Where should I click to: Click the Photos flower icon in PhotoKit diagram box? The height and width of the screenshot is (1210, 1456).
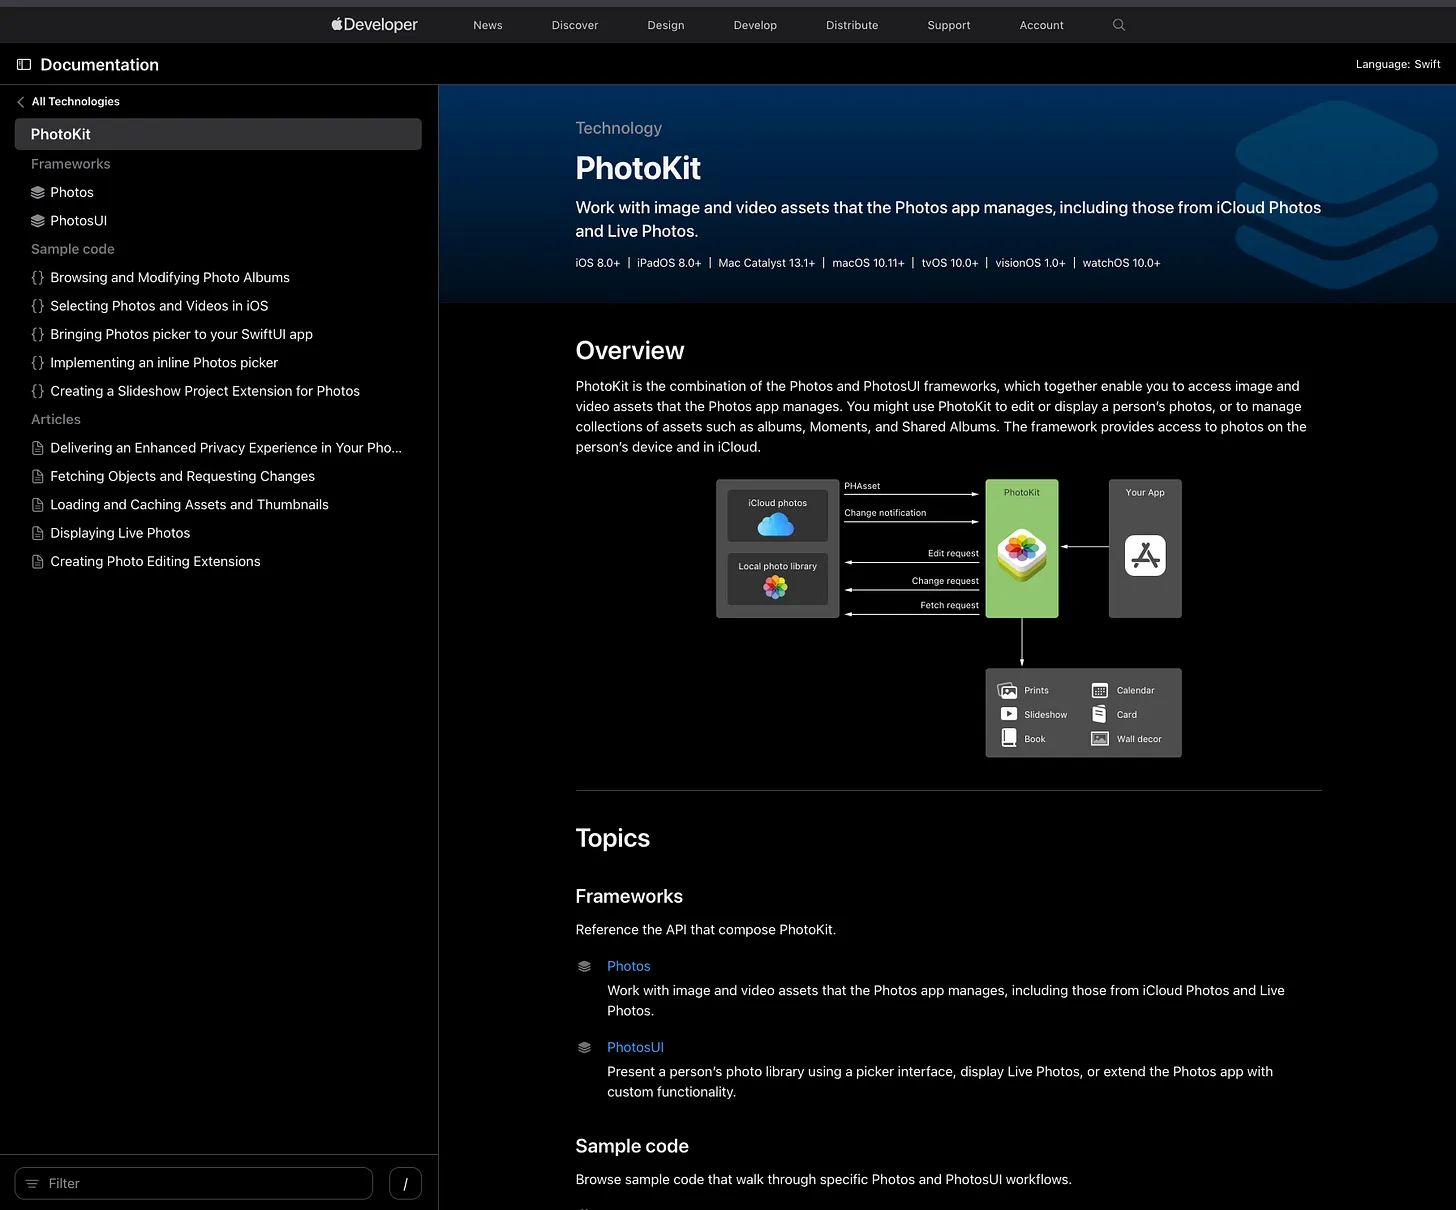coord(1022,555)
